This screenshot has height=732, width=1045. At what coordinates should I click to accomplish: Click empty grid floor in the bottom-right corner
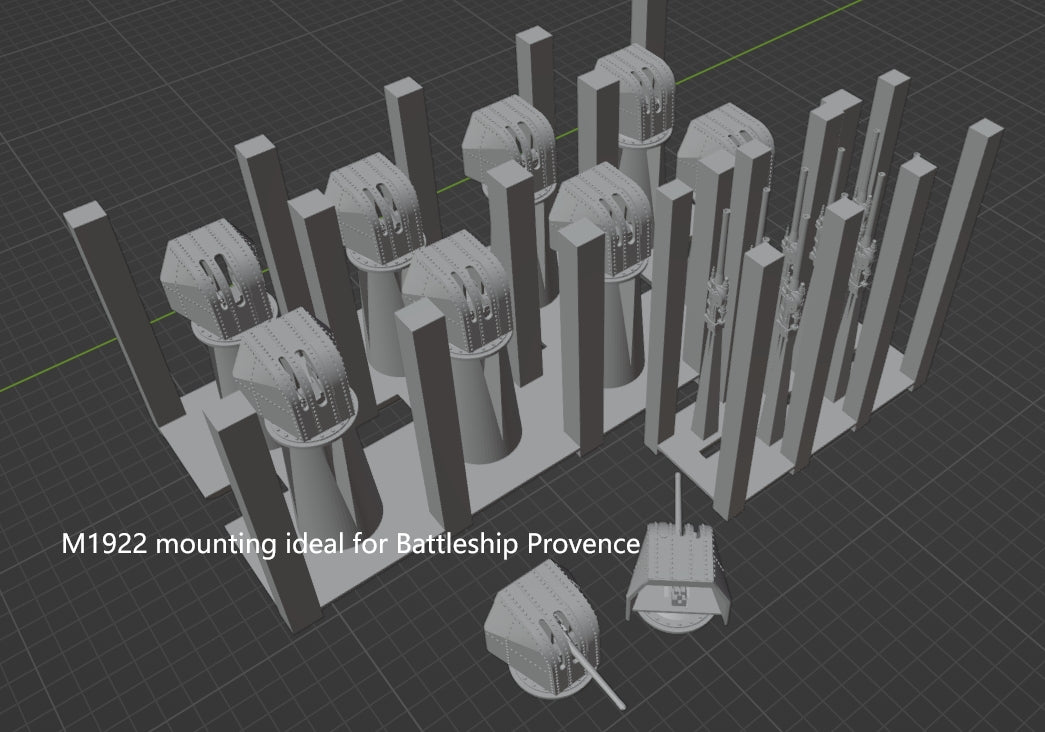(x=950, y=650)
